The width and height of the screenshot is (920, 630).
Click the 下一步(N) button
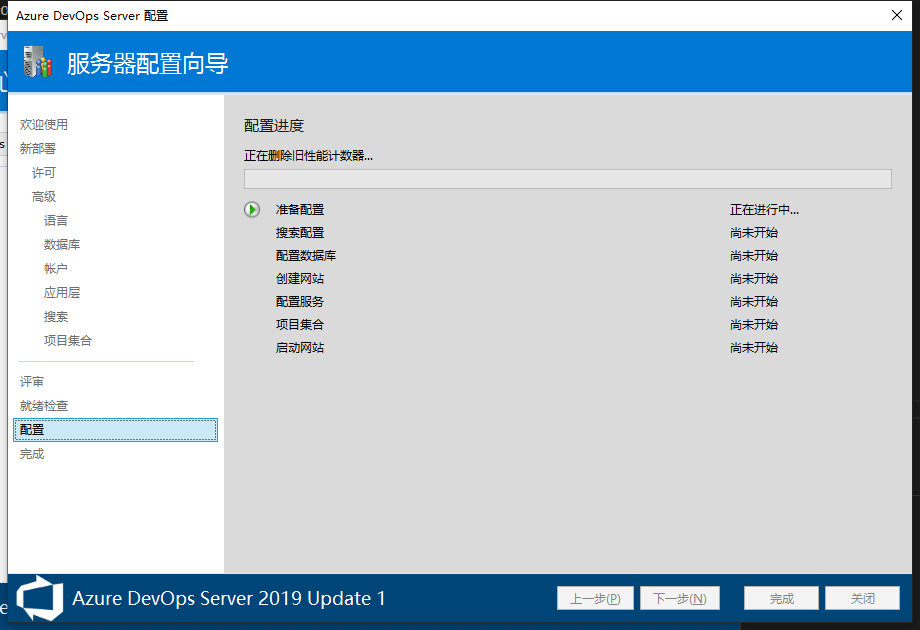pyautogui.click(x=679, y=598)
